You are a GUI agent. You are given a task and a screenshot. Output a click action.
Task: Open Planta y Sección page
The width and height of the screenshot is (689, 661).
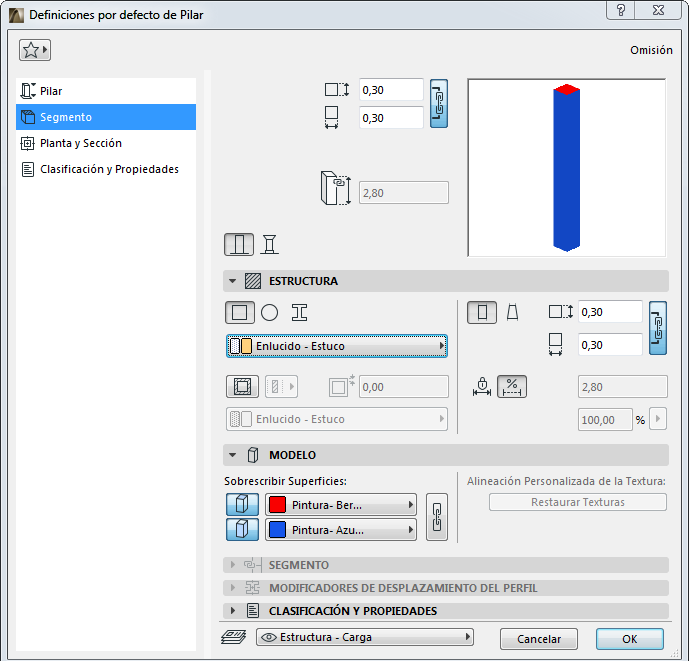tap(106, 143)
